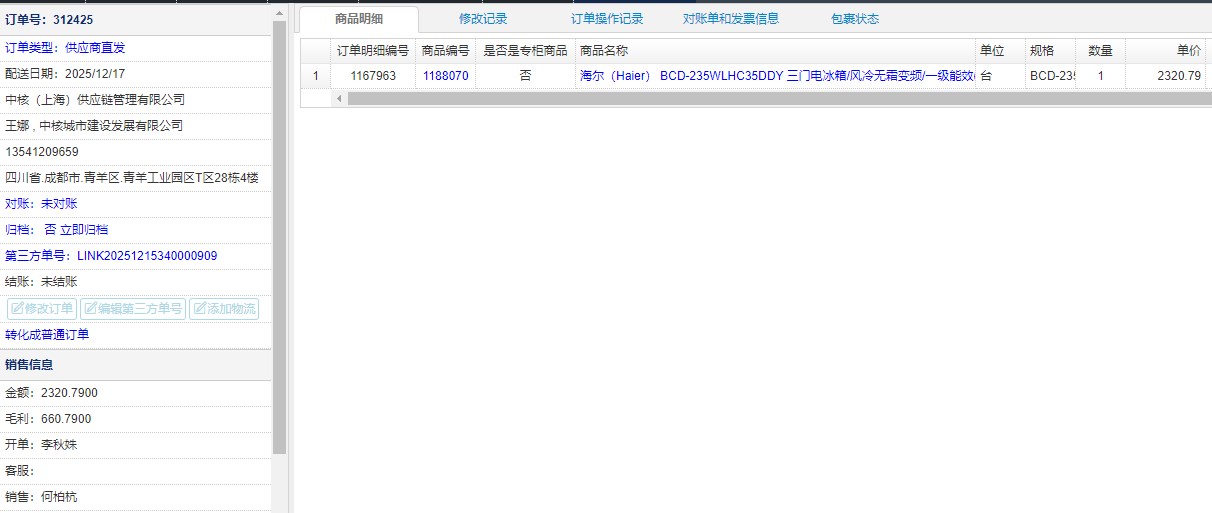Switch to the 修改记录 tab
This screenshot has height=513, width=1212.
[x=483, y=19]
